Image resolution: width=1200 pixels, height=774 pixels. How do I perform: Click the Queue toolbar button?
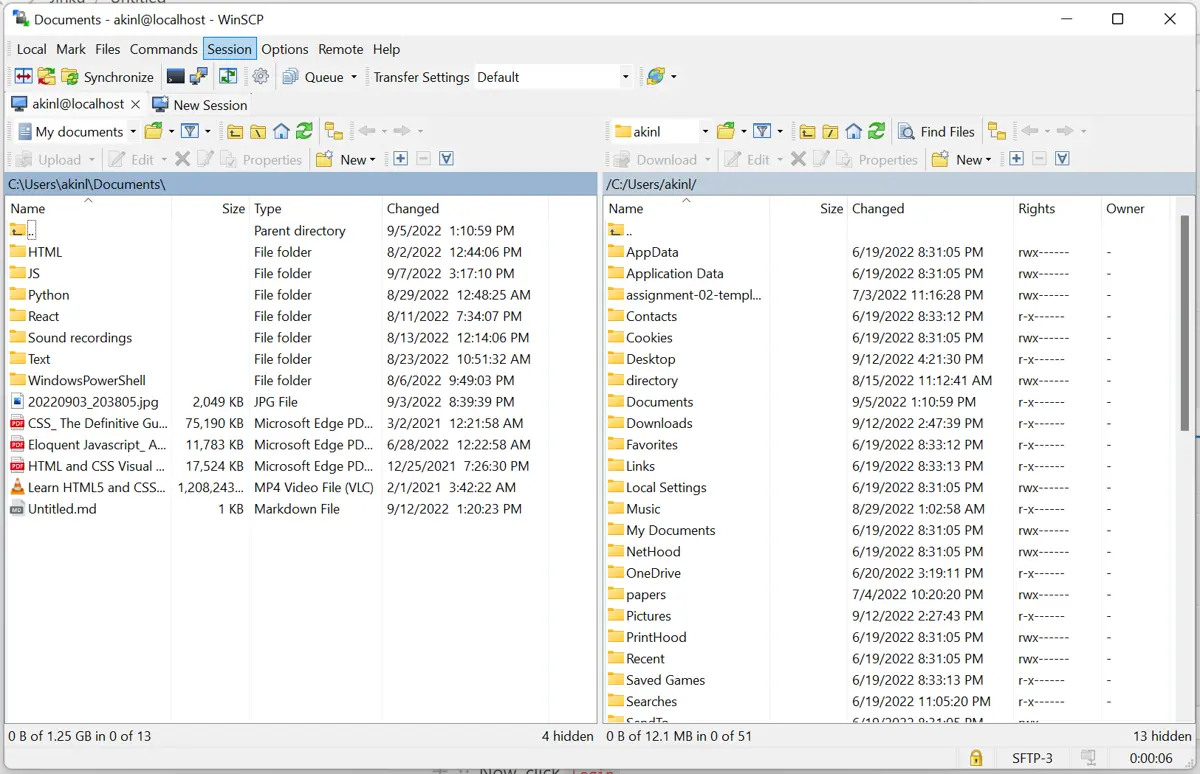[x=313, y=77]
